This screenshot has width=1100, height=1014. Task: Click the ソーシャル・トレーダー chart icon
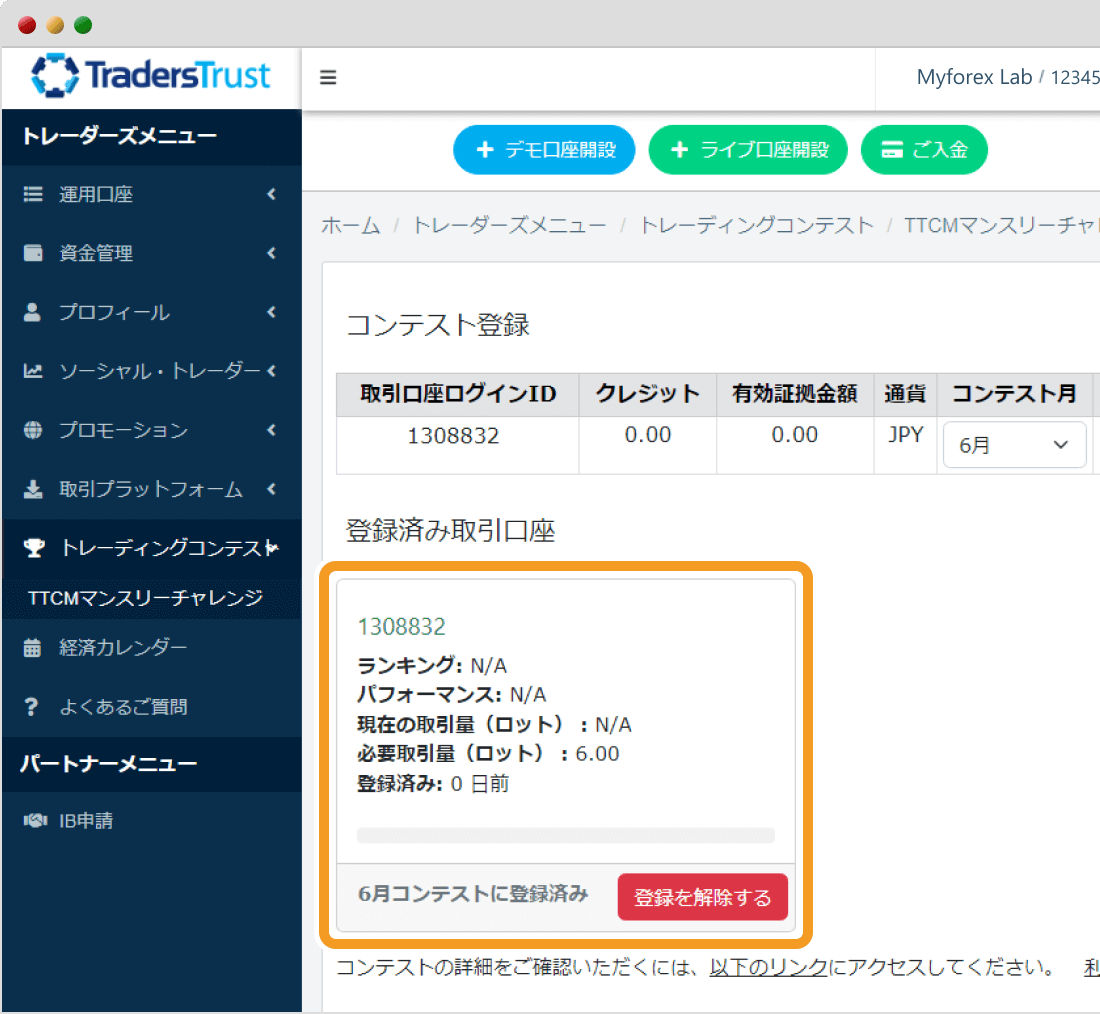coord(33,371)
